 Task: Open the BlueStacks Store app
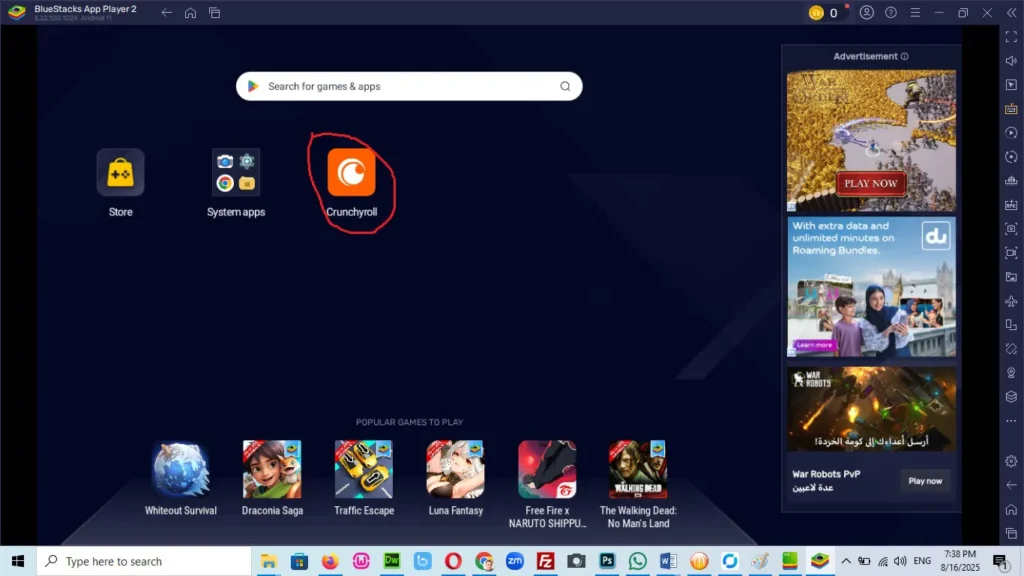(x=120, y=173)
